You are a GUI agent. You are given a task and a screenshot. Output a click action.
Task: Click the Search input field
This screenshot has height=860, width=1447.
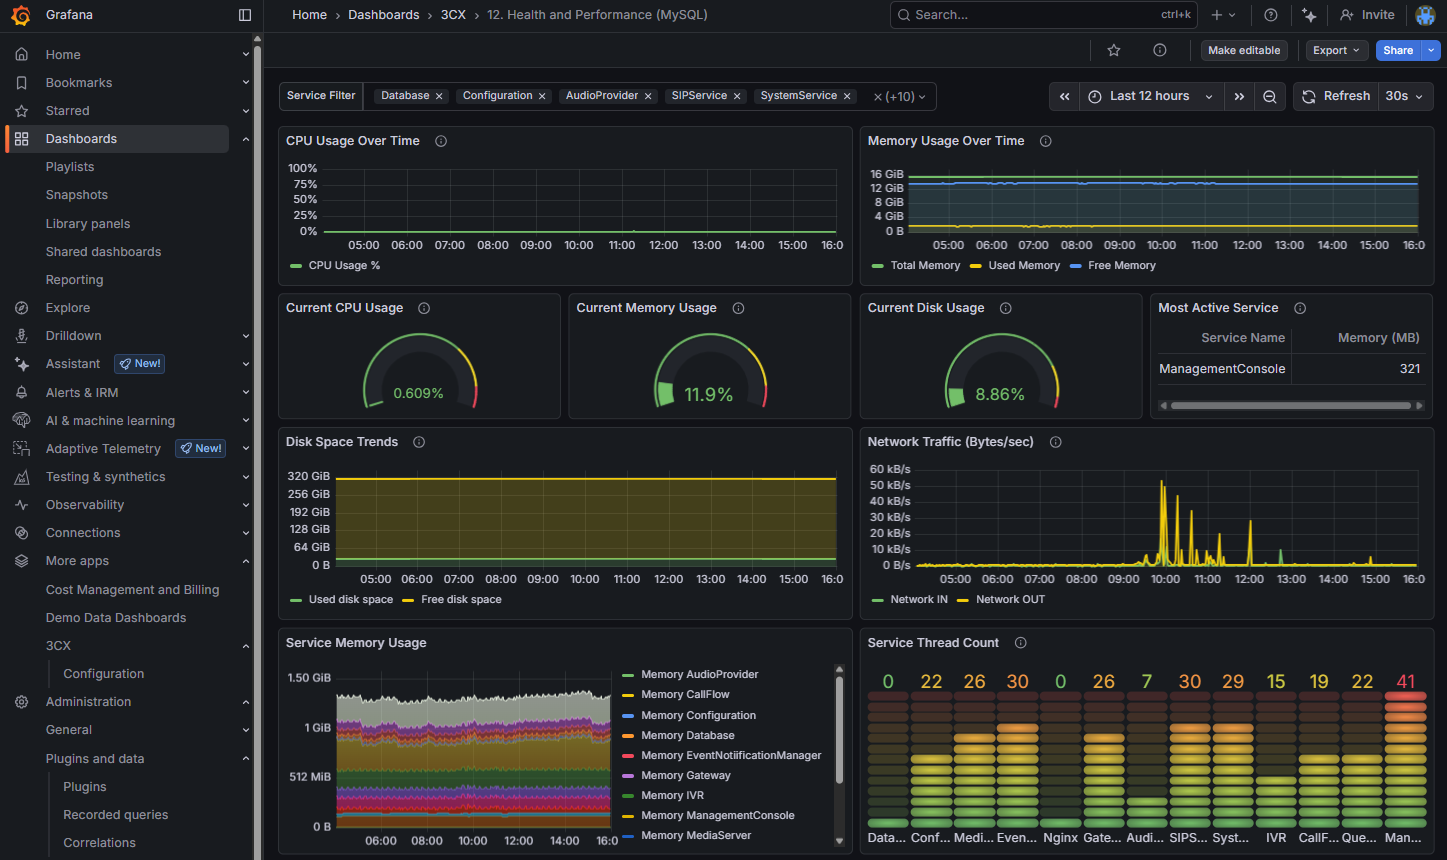click(1042, 15)
